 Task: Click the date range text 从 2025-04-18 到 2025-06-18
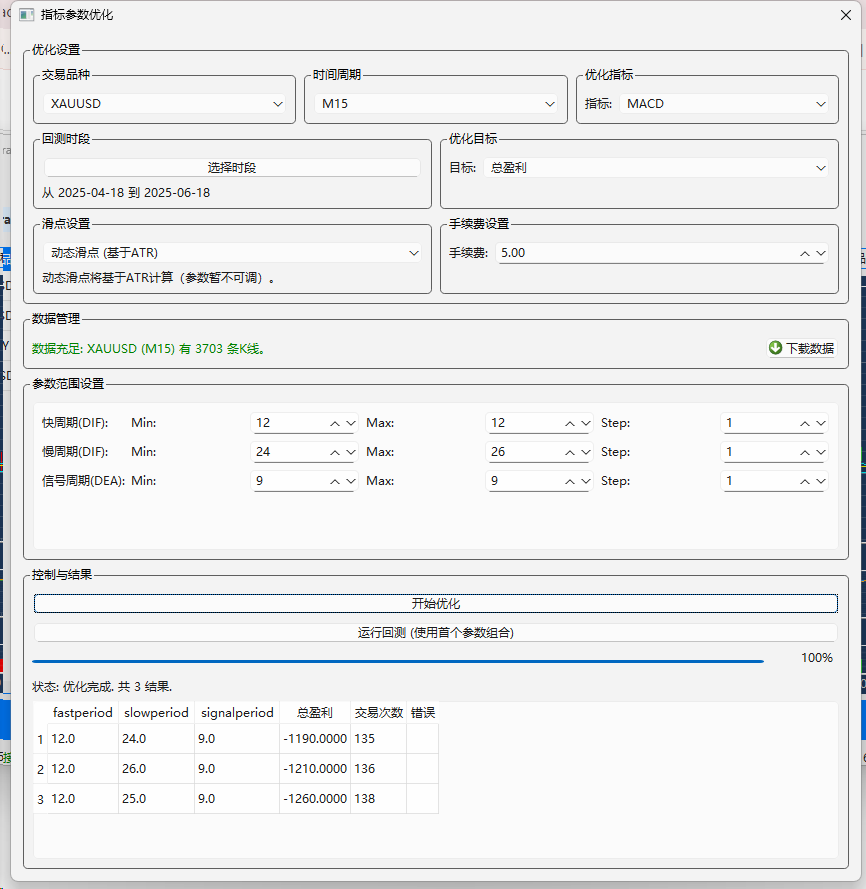pos(126,193)
